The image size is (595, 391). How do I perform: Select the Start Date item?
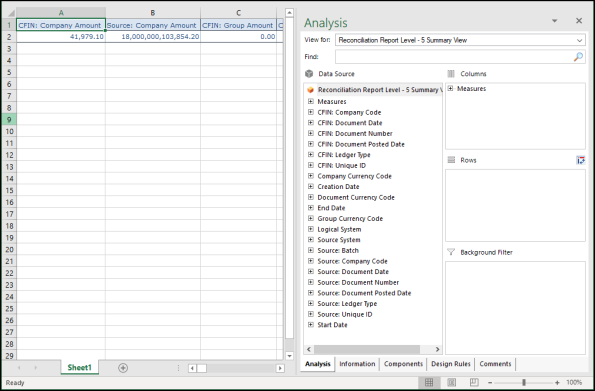click(x=332, y=325)
